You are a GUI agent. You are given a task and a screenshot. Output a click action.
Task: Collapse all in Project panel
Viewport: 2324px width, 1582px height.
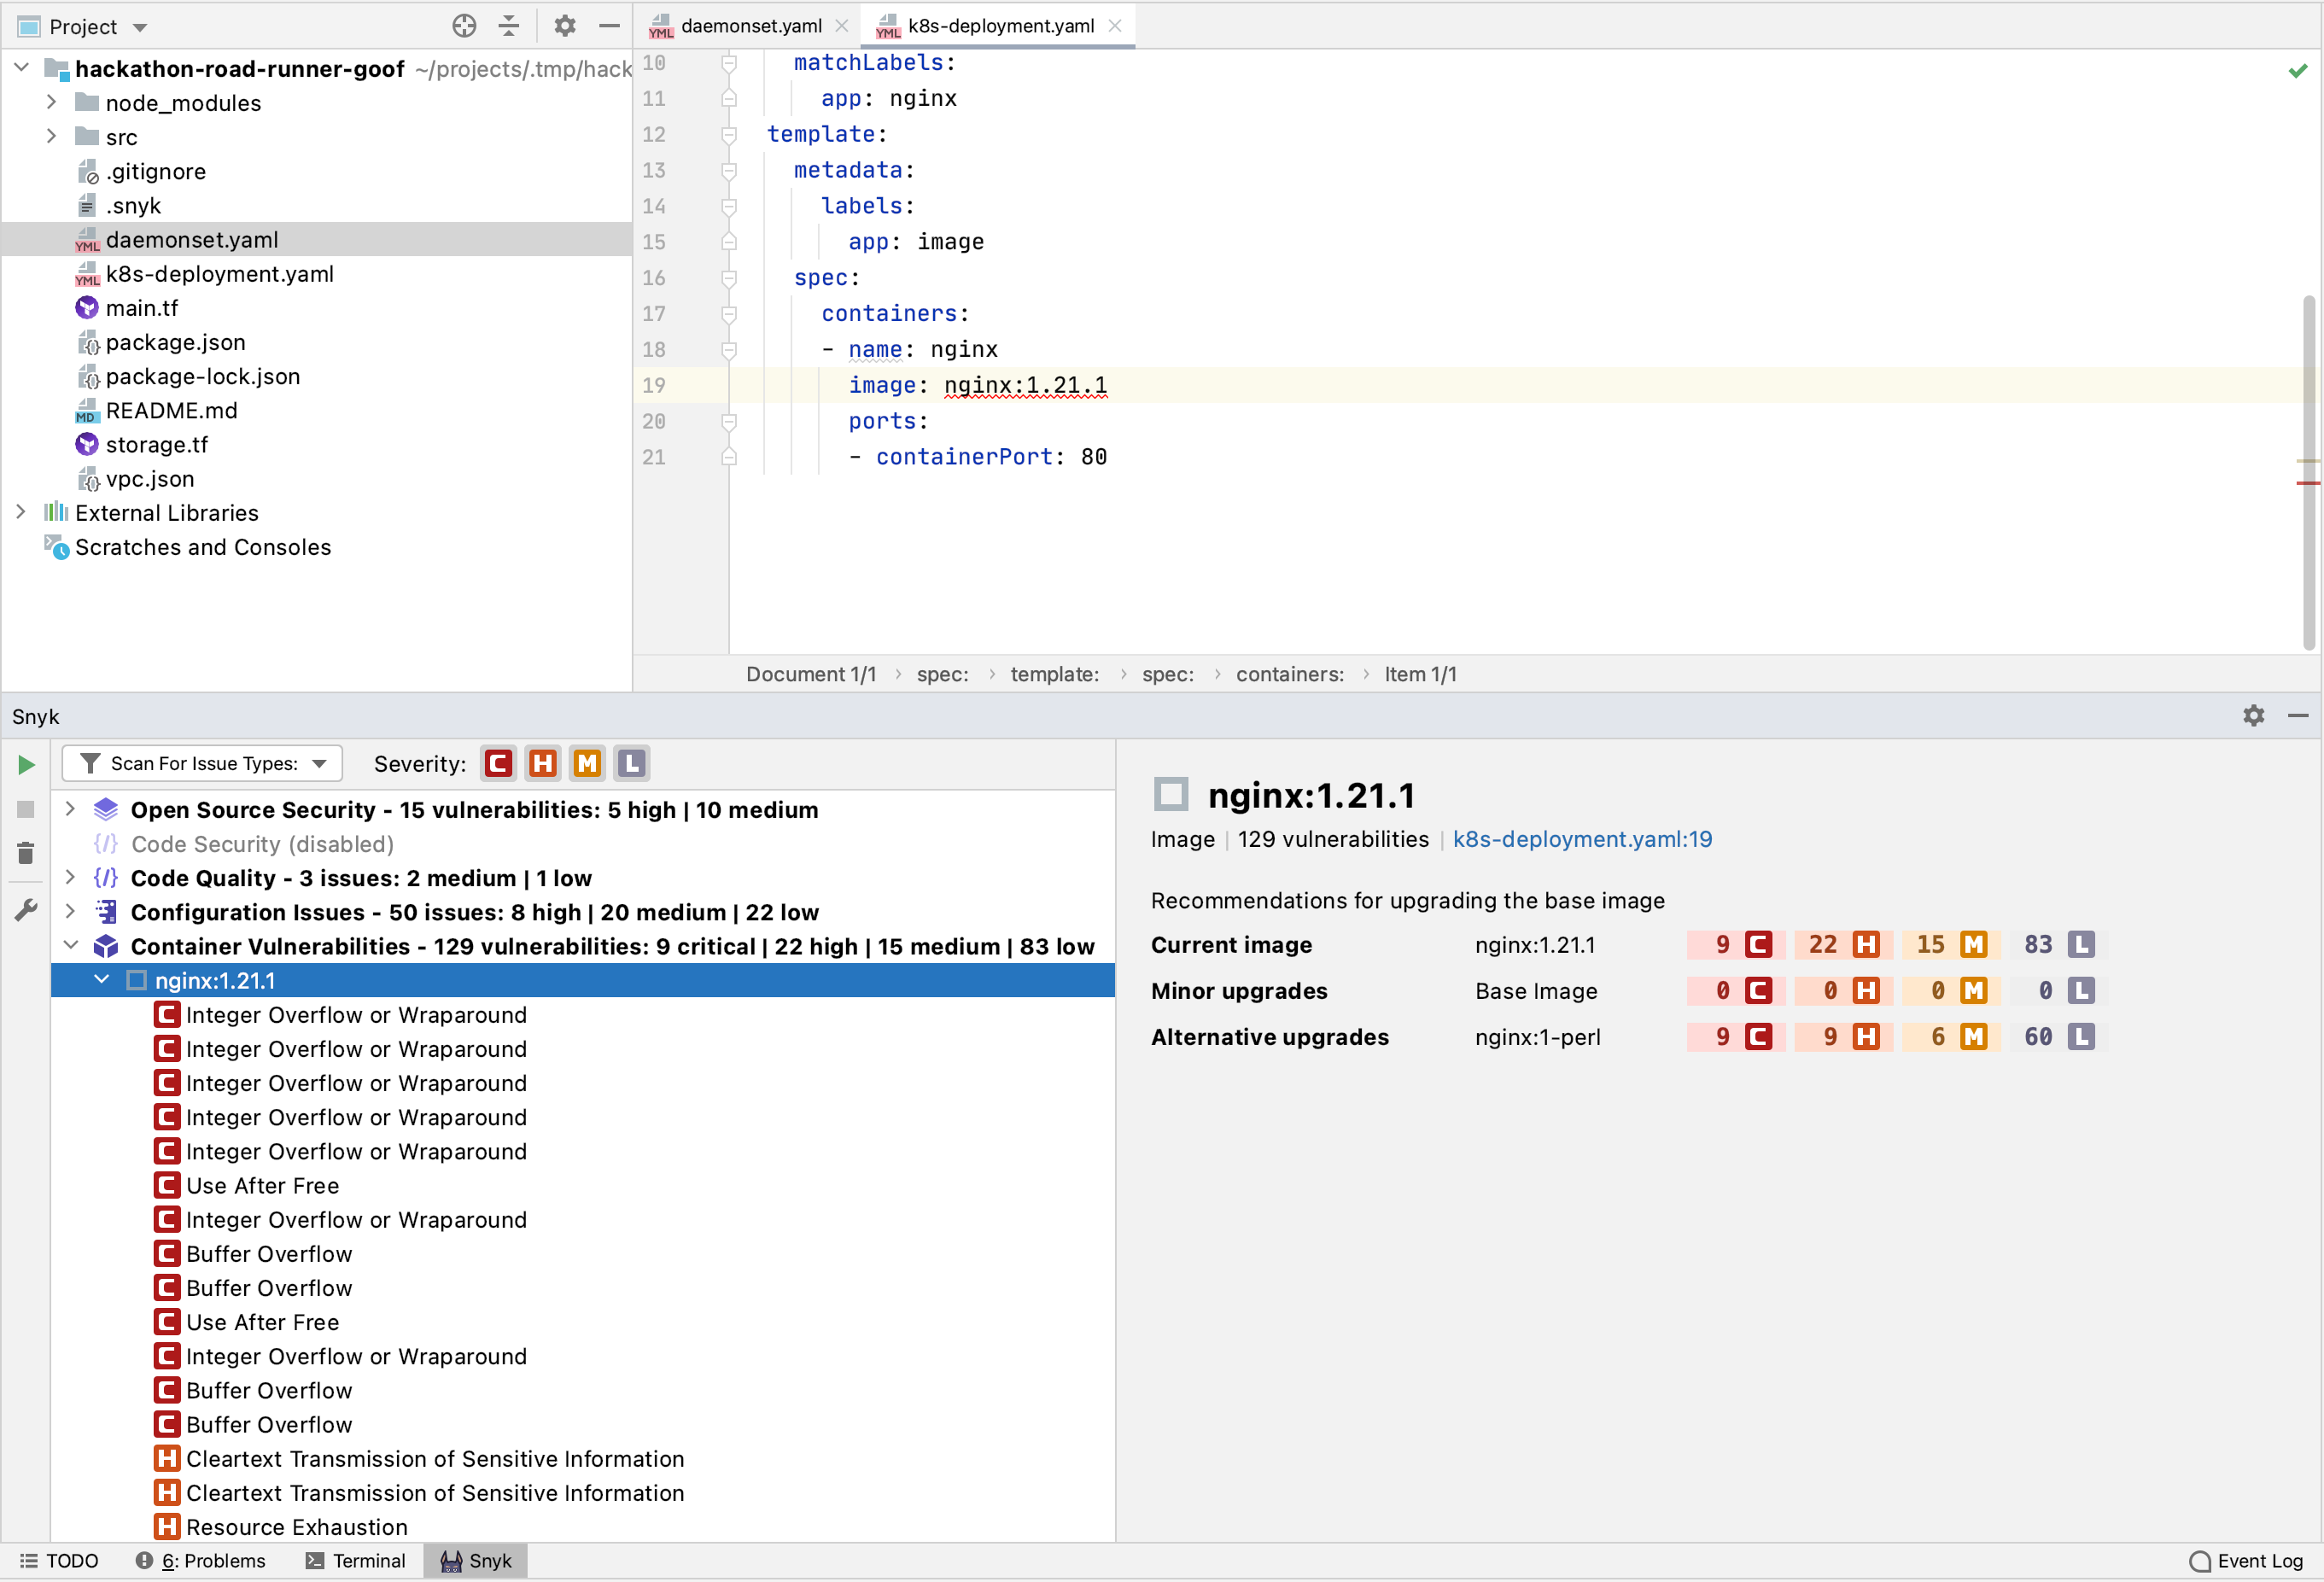509,26
